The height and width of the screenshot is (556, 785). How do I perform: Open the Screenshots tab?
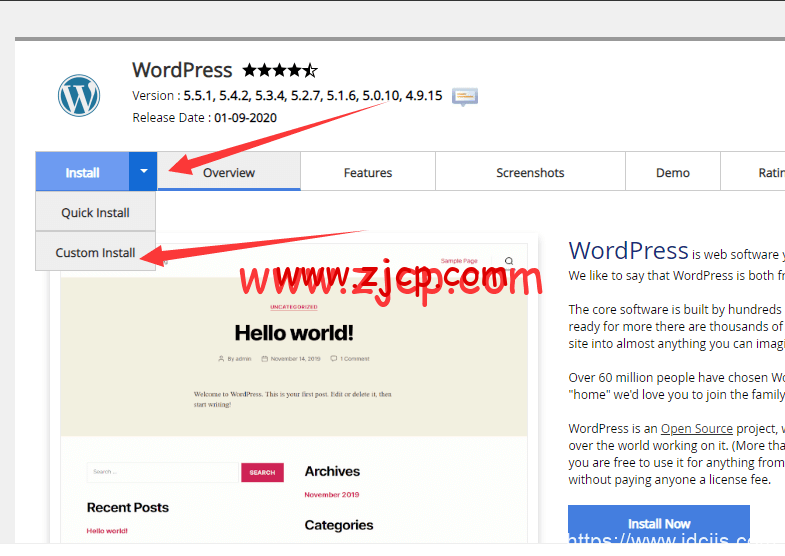pyautogui.click(x=530, y=172)
